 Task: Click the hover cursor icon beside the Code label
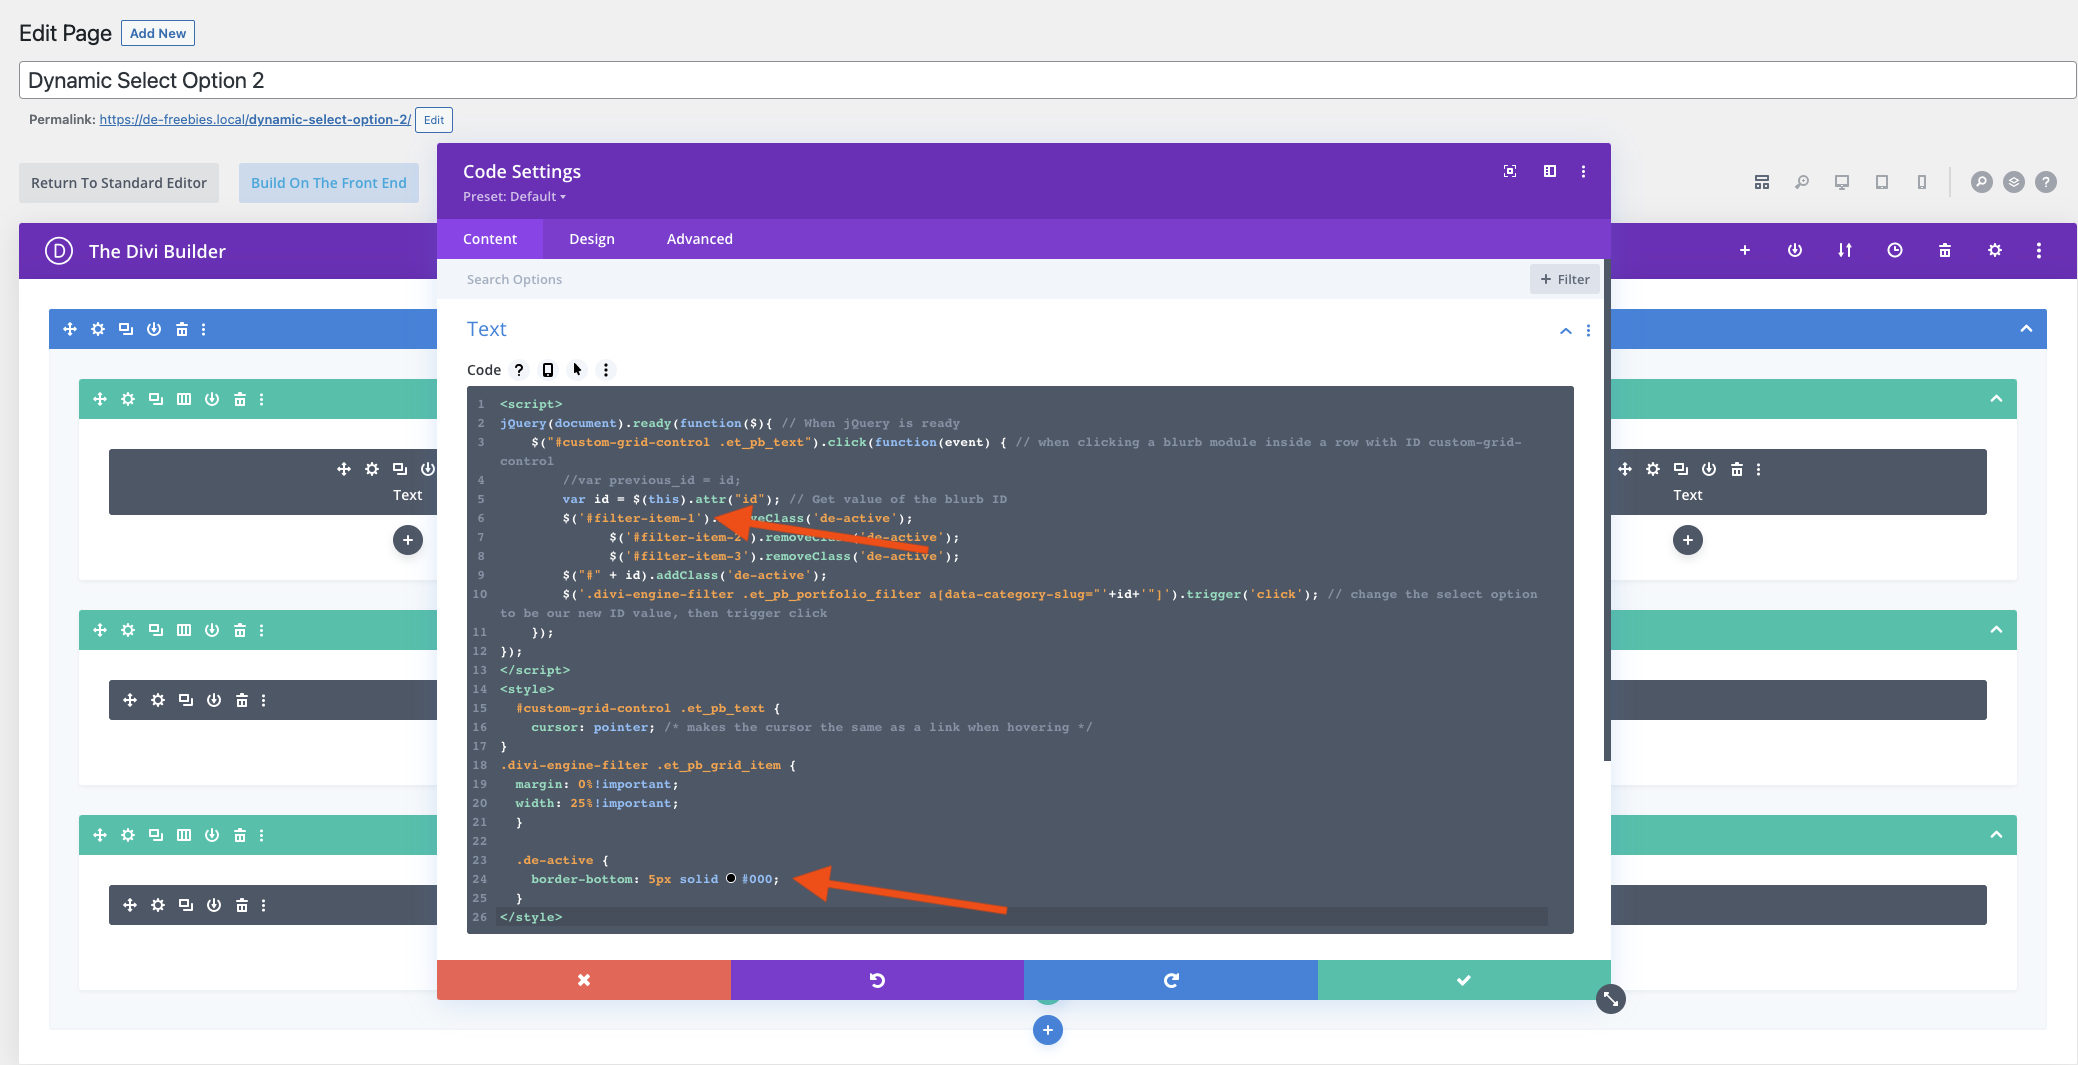[577, 370]
